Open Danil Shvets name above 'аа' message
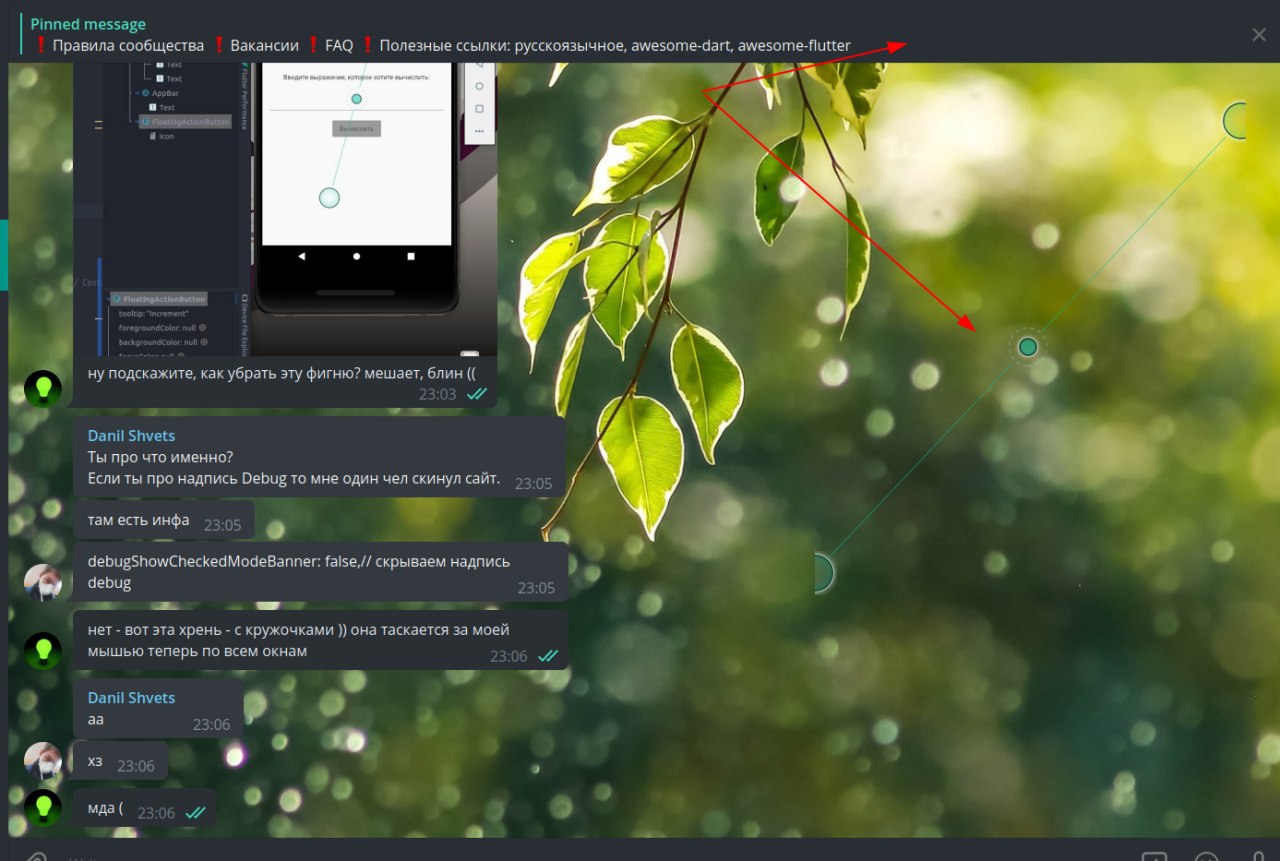This screenshot has width=1280, height=861. (131, 697)
